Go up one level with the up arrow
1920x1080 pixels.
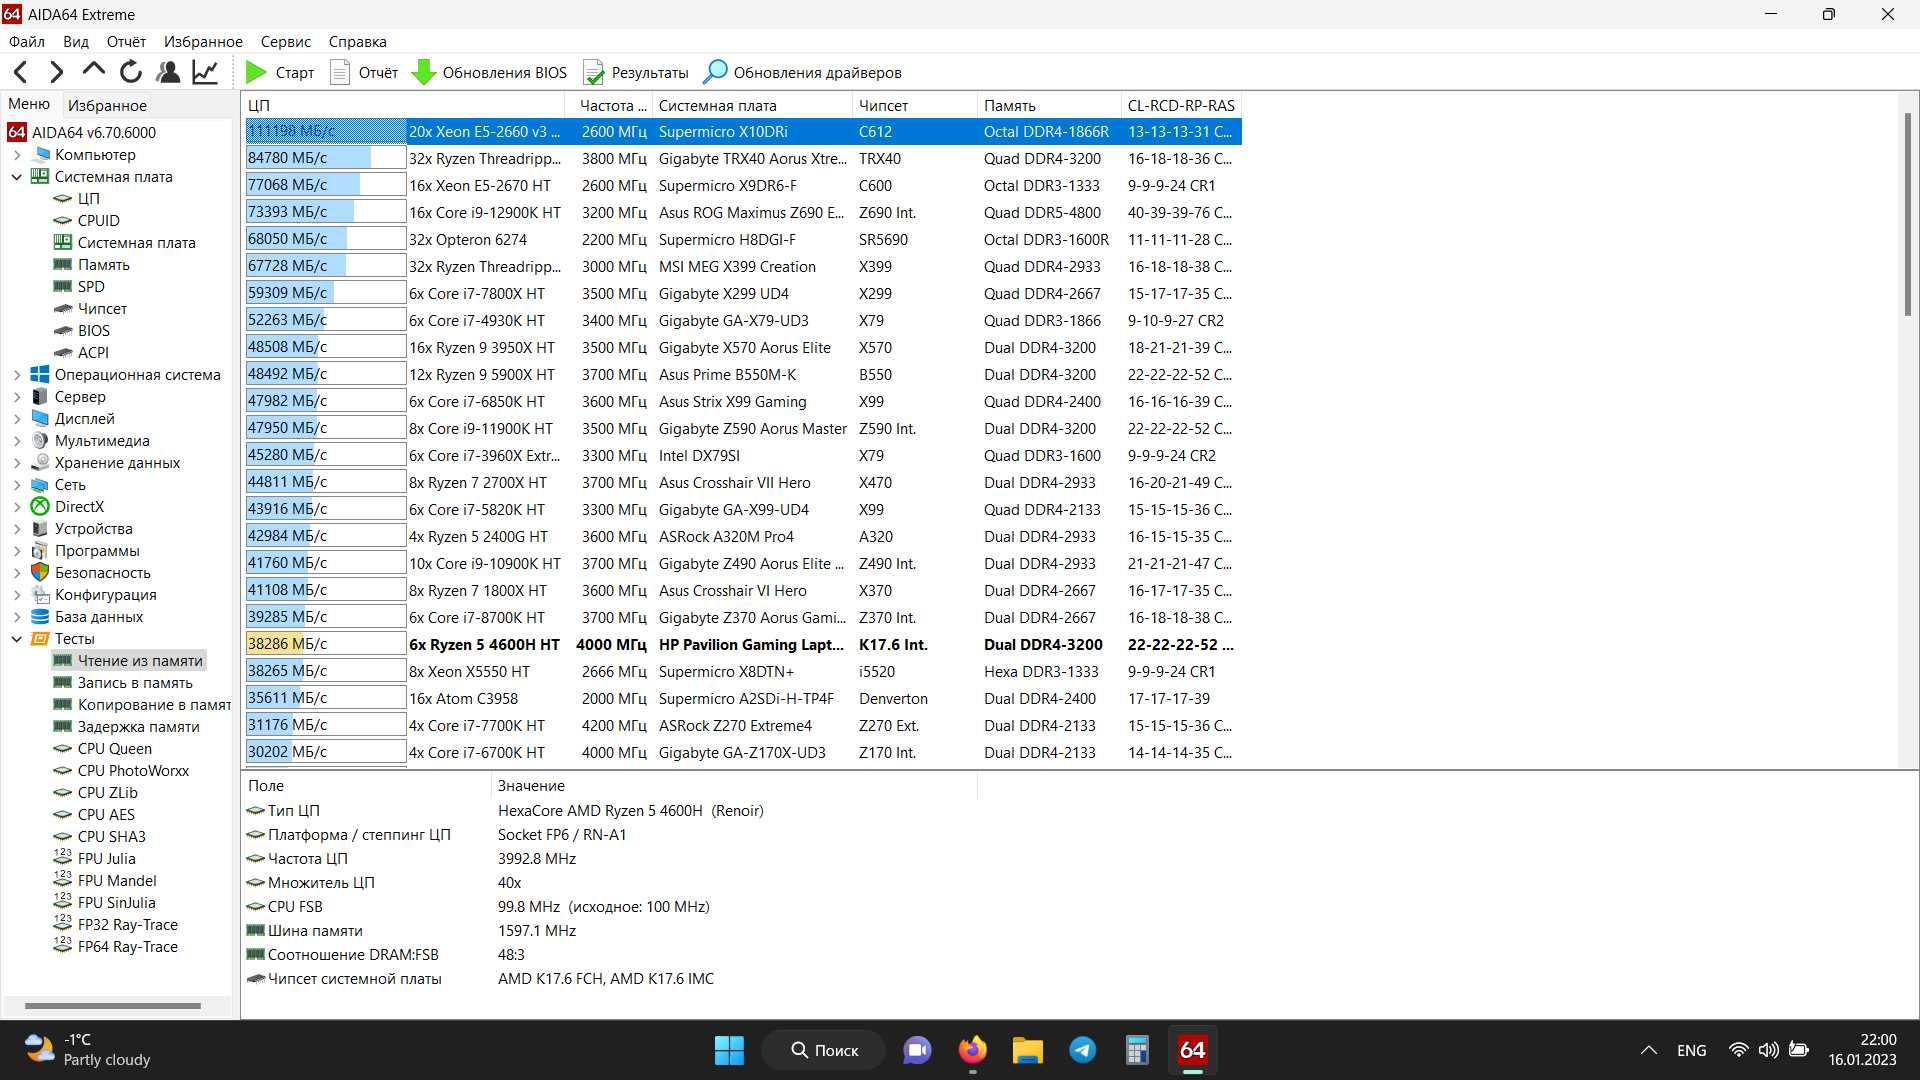pos(93,70)
